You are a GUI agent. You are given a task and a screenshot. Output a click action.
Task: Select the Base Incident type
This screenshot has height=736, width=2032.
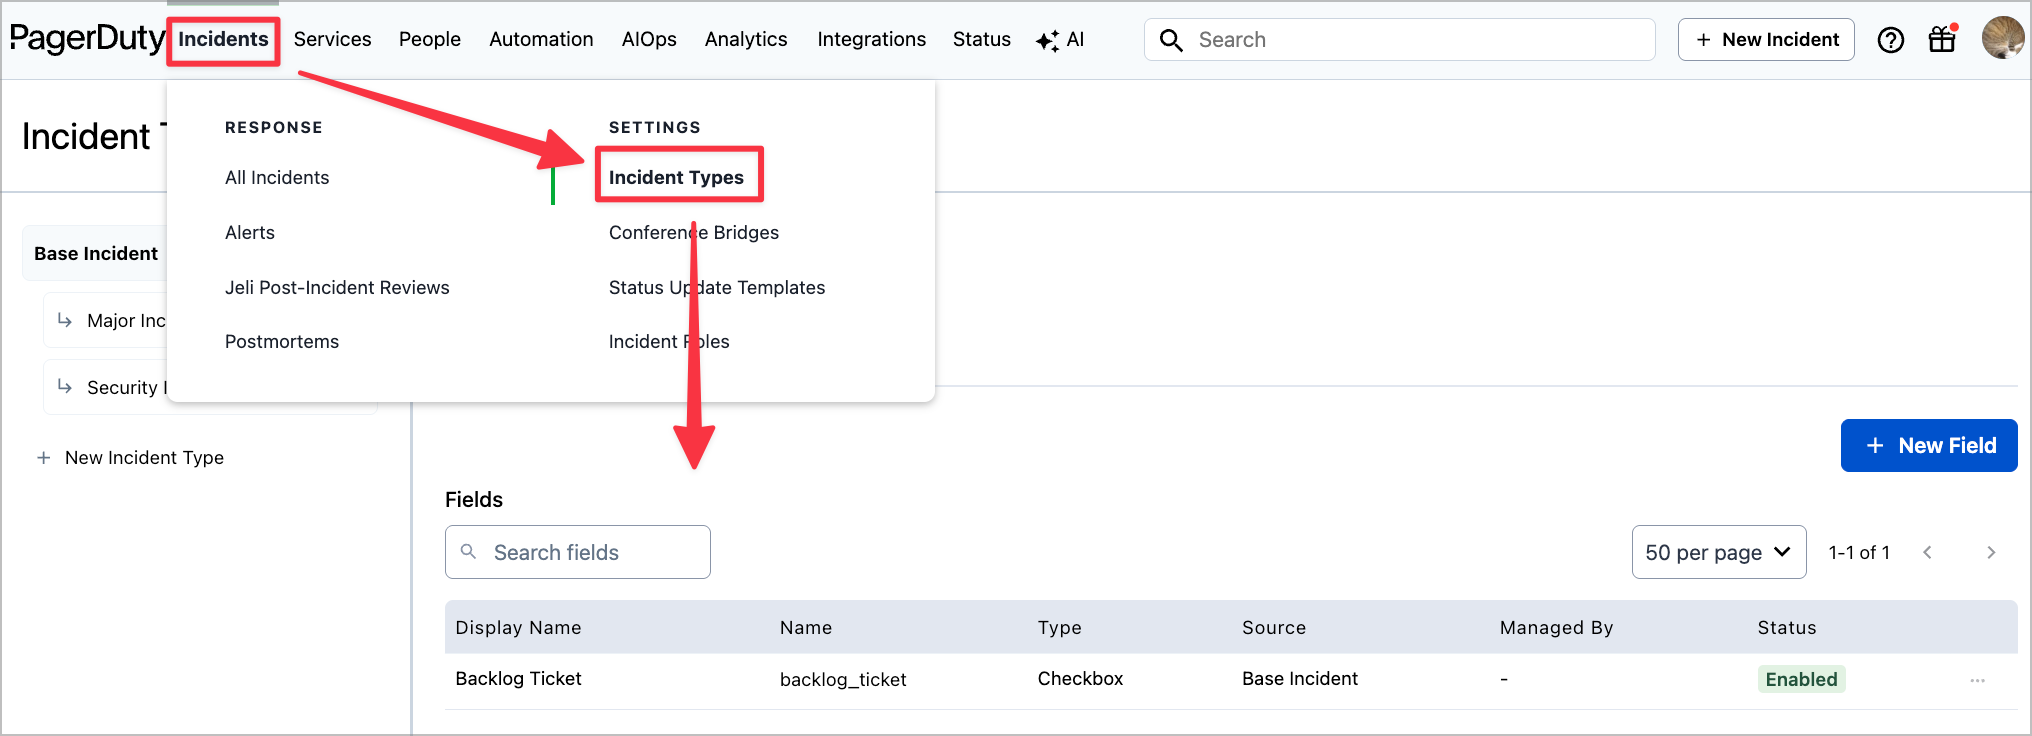[x=96, y=253]
